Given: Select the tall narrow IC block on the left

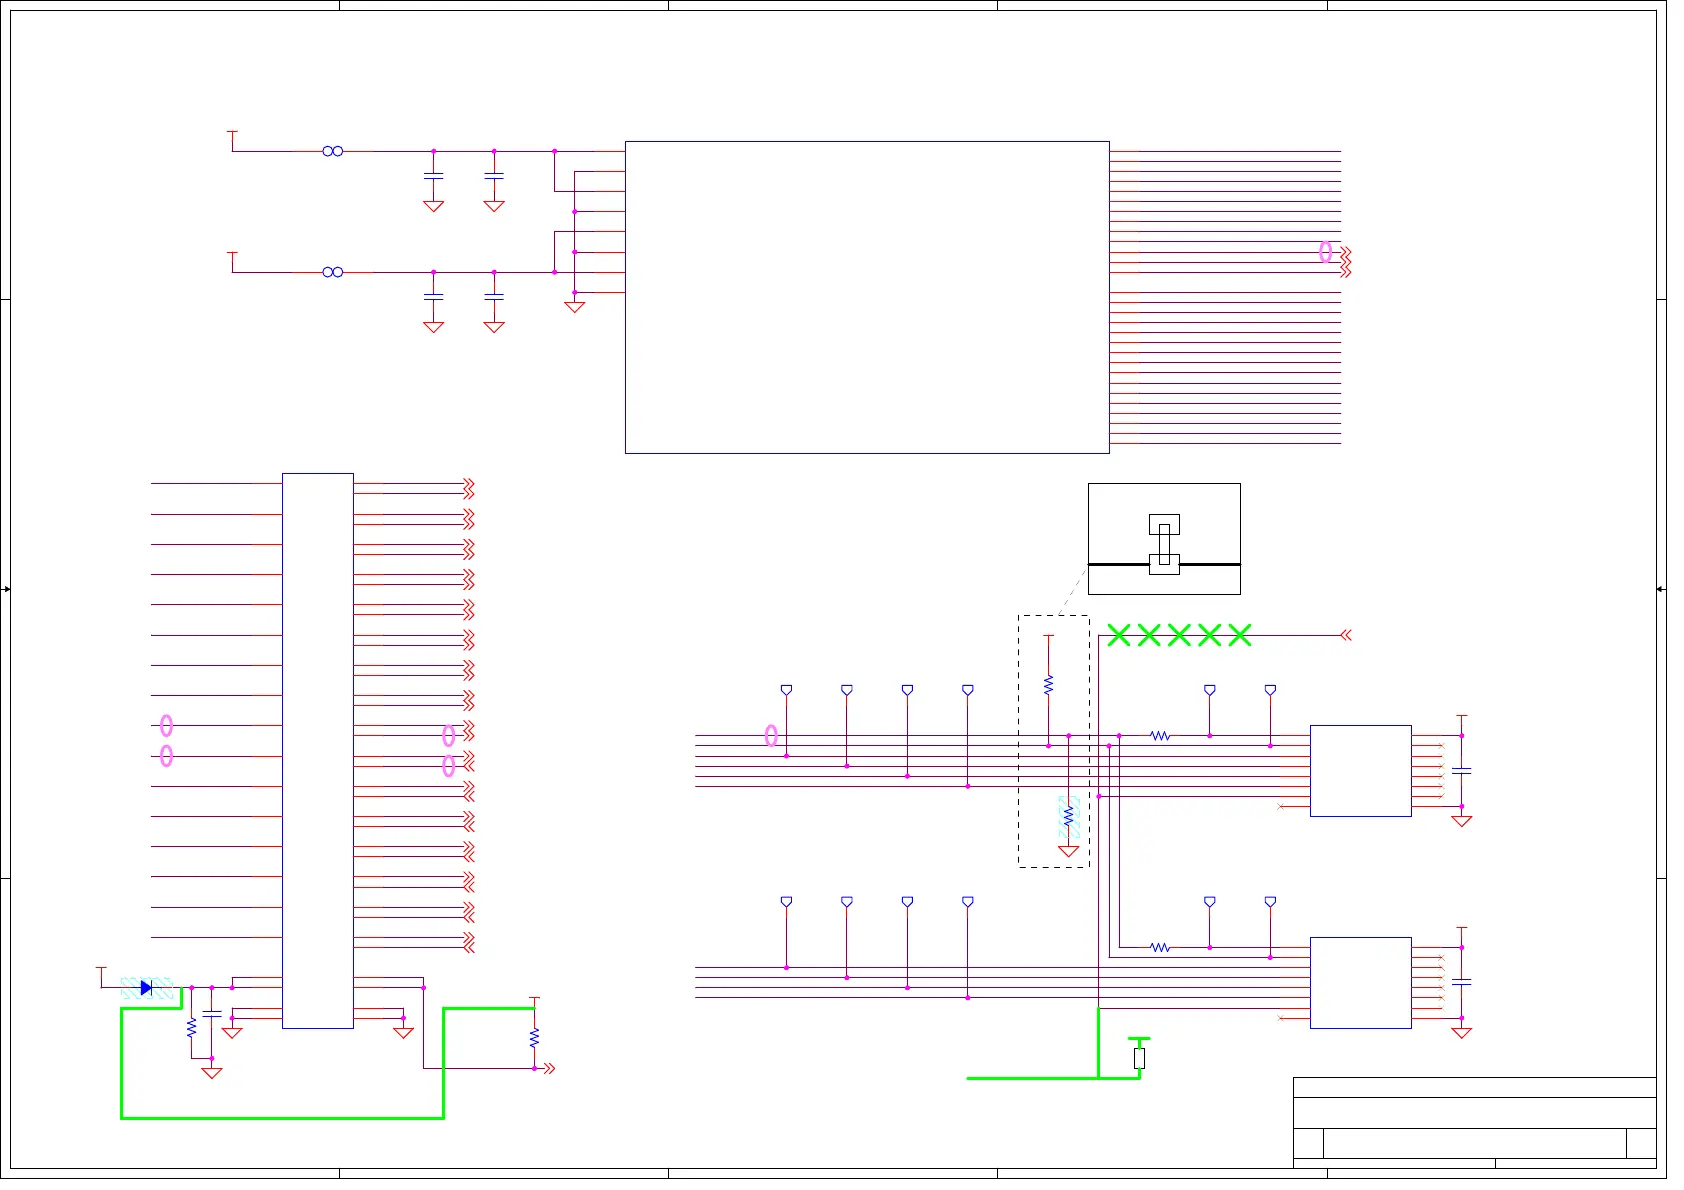Looking at the screenshot, I should [x=318, y=750].
